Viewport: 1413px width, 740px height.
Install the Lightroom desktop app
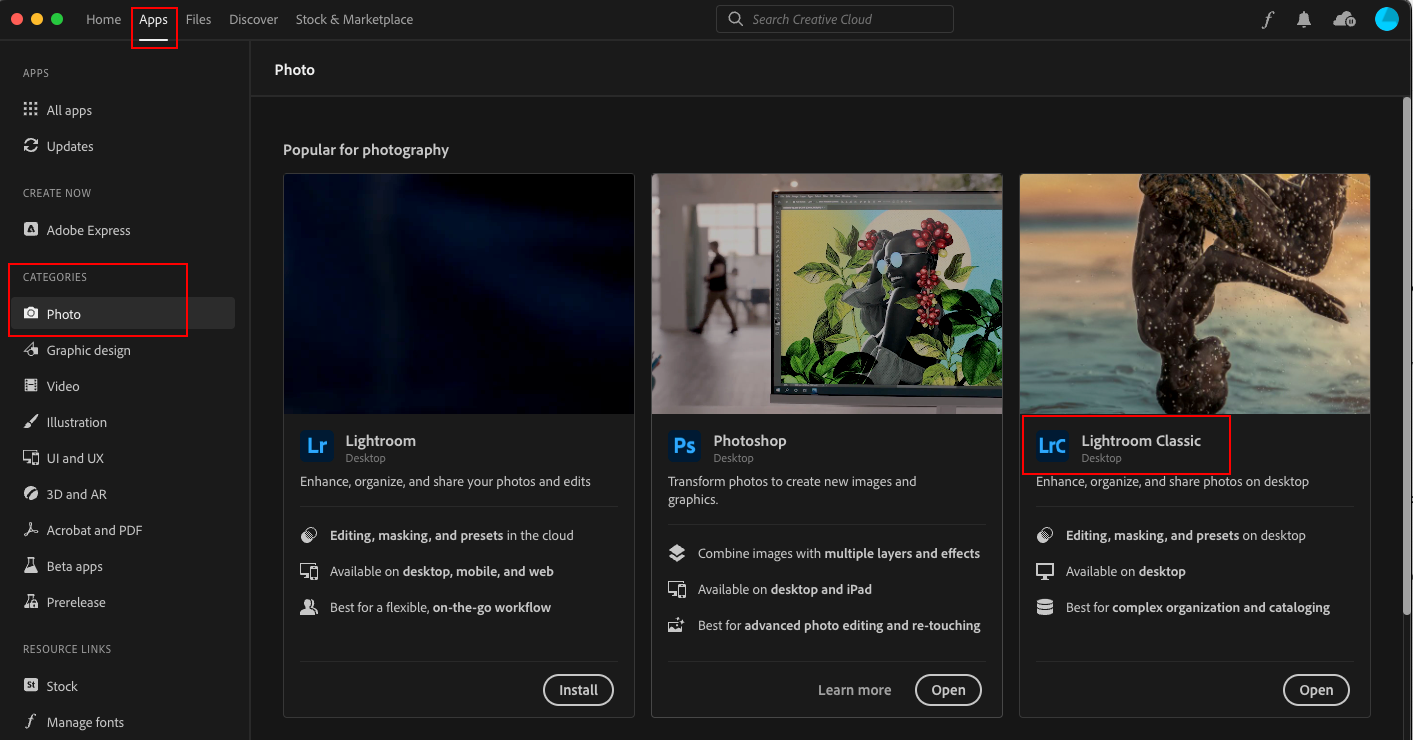[578, 689]
